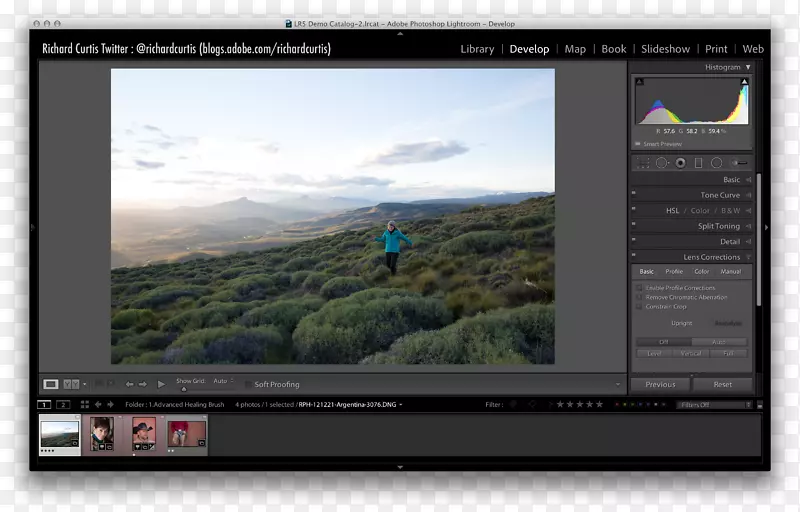
Task: Open Before/After view options arrow
Action: pyautogui.click(x=85, y=385)
